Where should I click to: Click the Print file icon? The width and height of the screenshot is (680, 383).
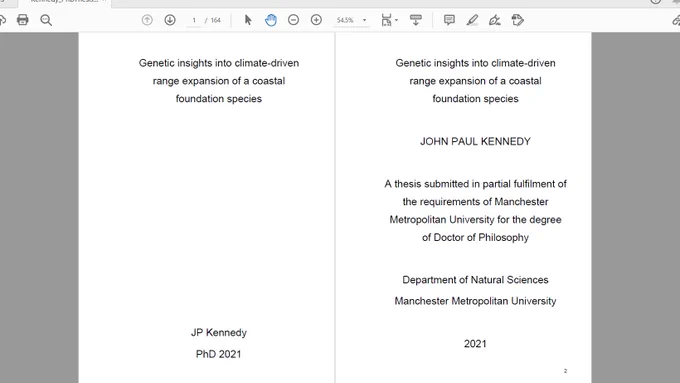pyautogui.click(x=23, y=20)
